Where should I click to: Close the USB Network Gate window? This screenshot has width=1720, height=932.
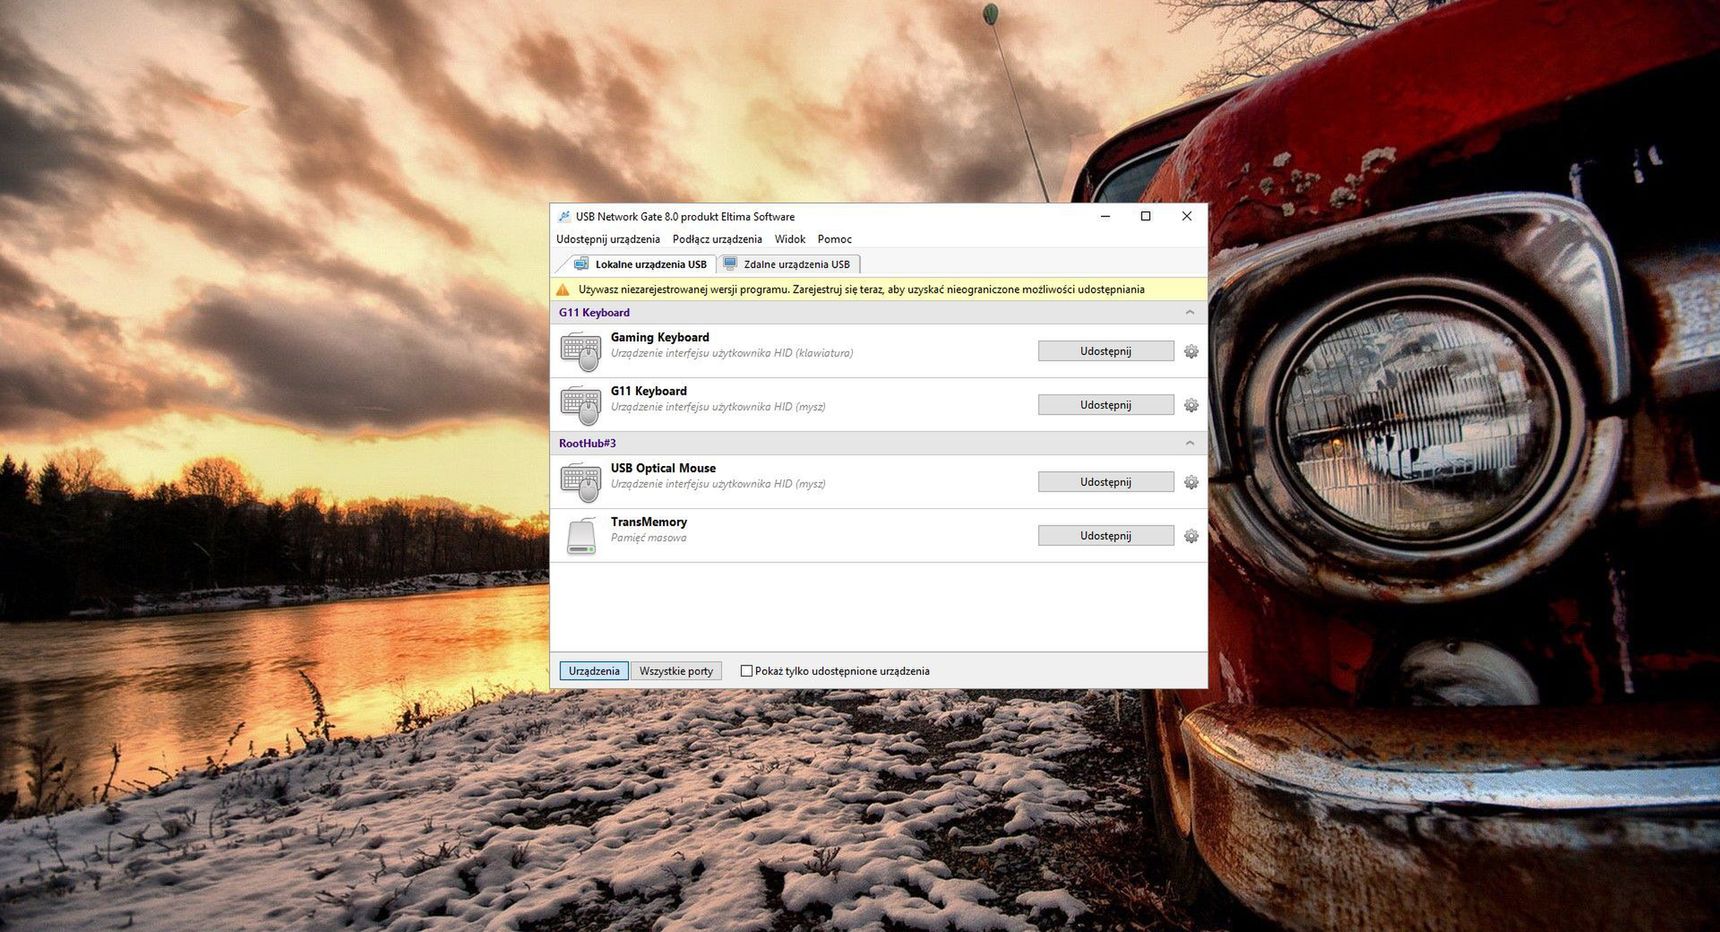click(x=1187, y=216)
